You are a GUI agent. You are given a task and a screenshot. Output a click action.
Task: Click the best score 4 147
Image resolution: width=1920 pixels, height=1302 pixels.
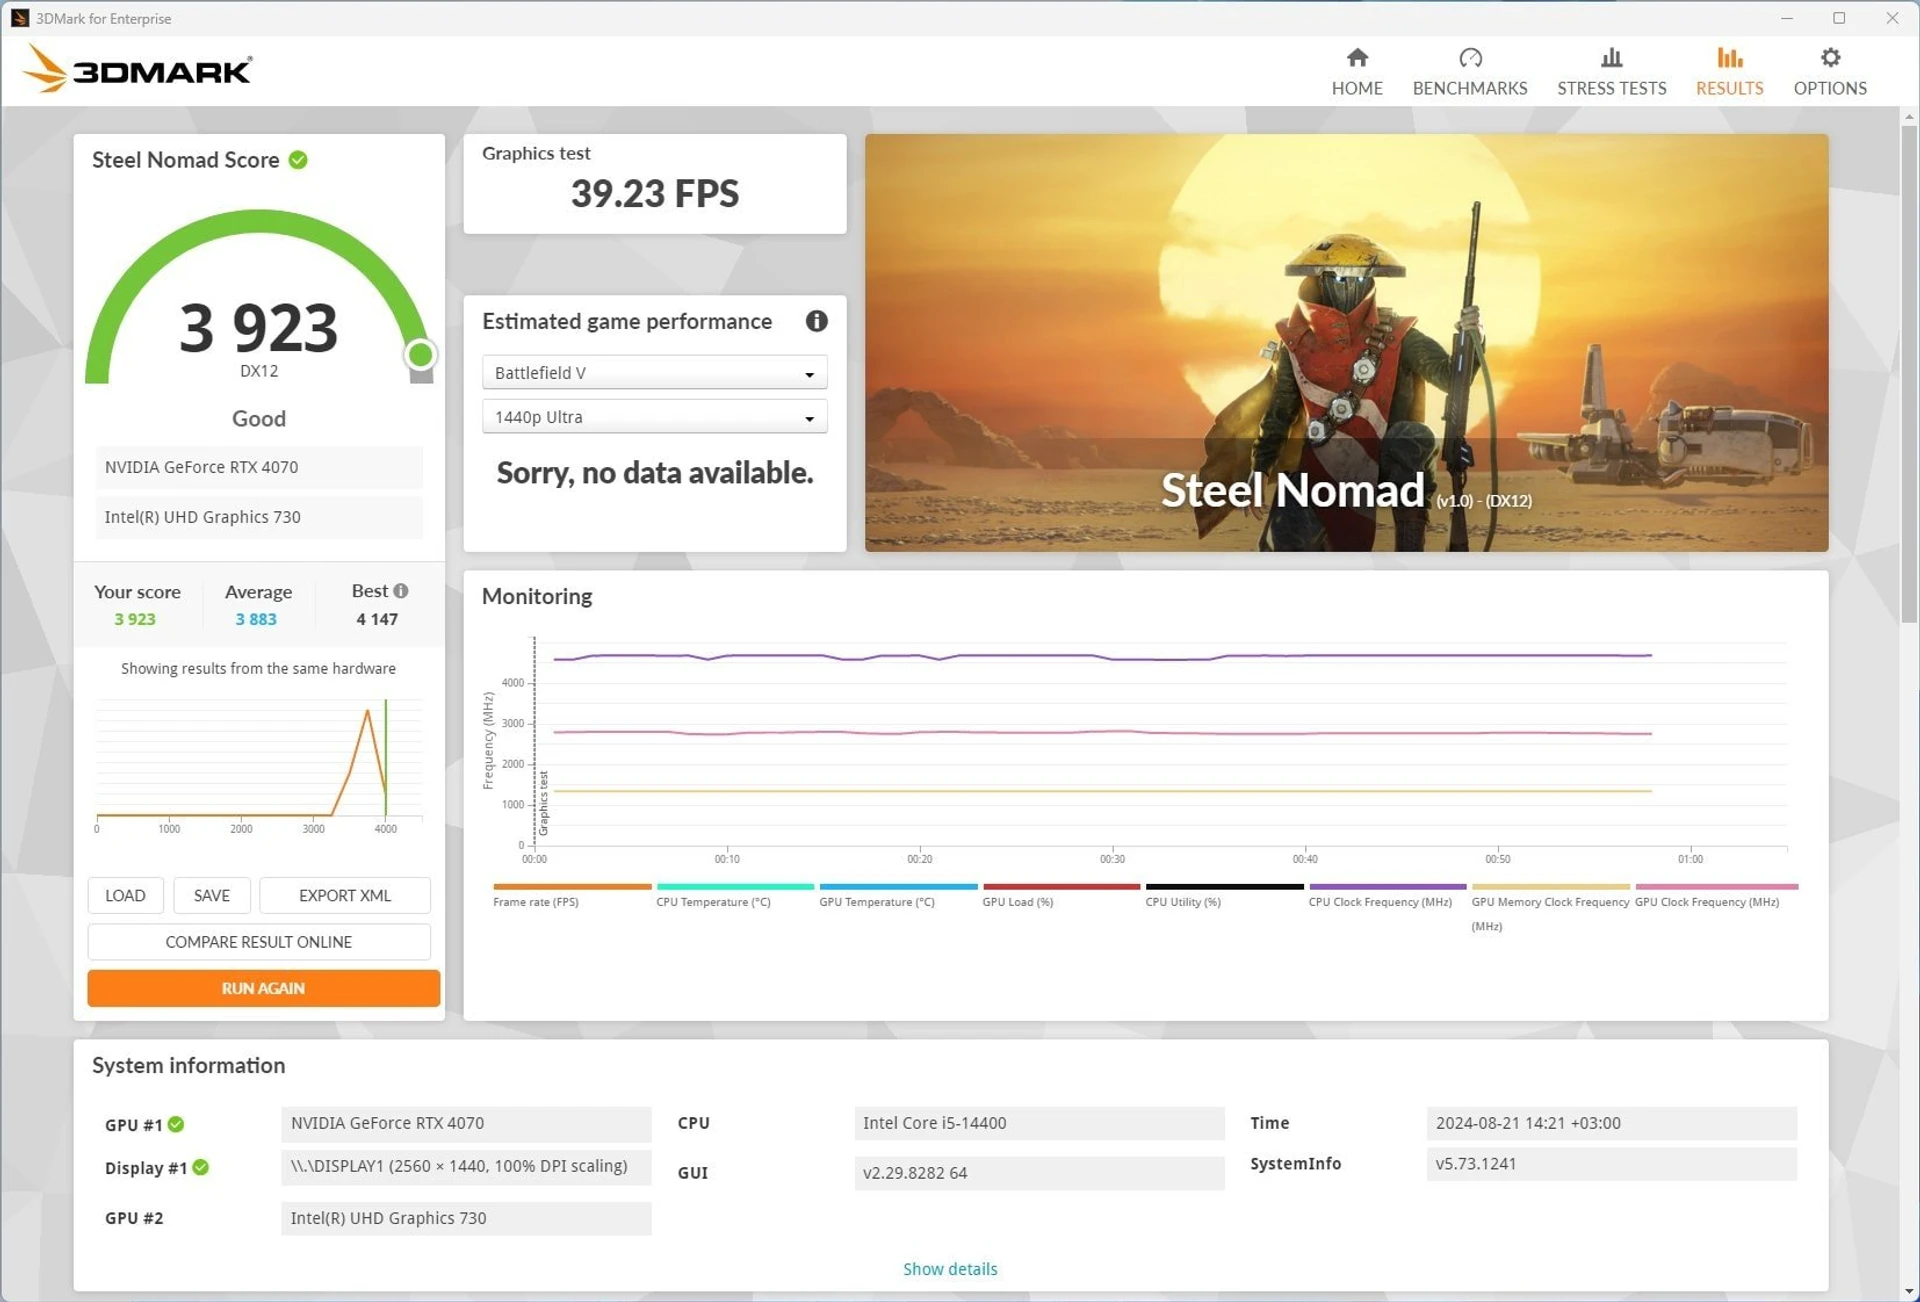(x=377, y=619)
